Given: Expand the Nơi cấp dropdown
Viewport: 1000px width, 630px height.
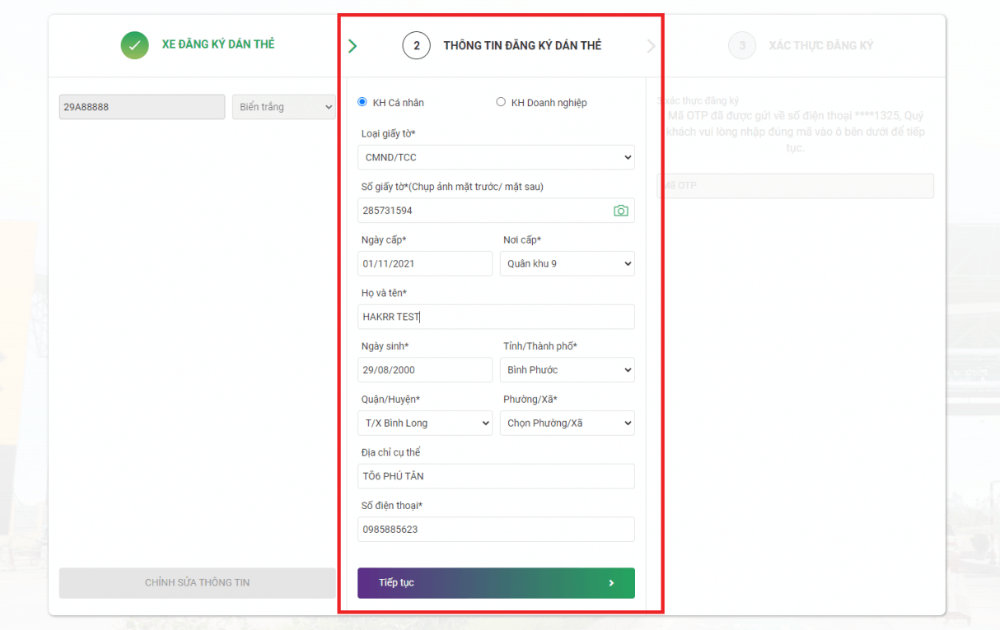Looking at the screenshot, I should 567,264.
